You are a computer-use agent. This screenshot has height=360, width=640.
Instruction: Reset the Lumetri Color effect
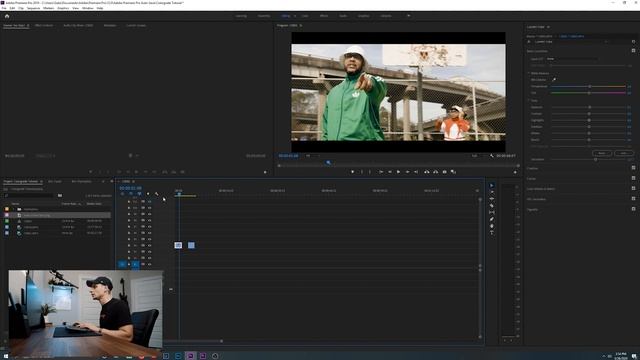633,42
